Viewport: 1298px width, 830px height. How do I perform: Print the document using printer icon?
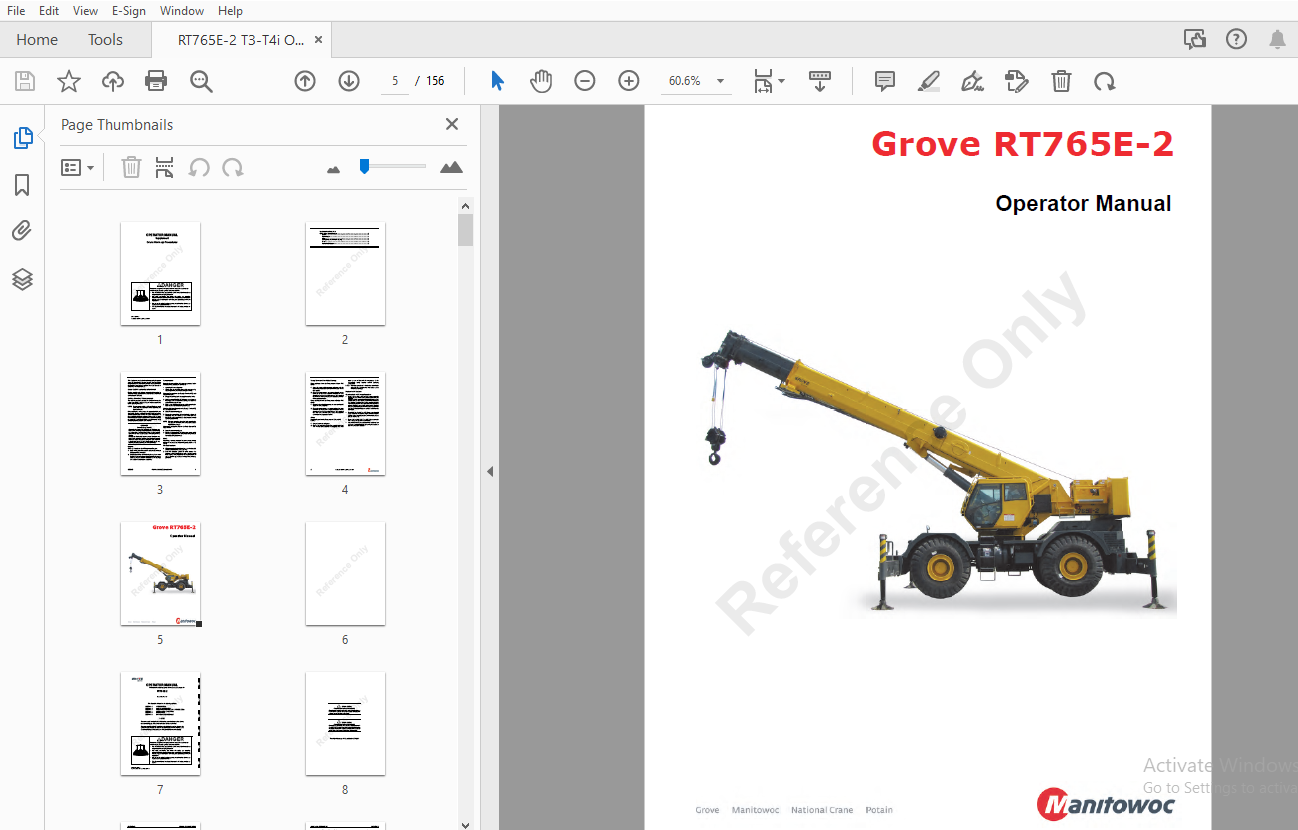156,81
